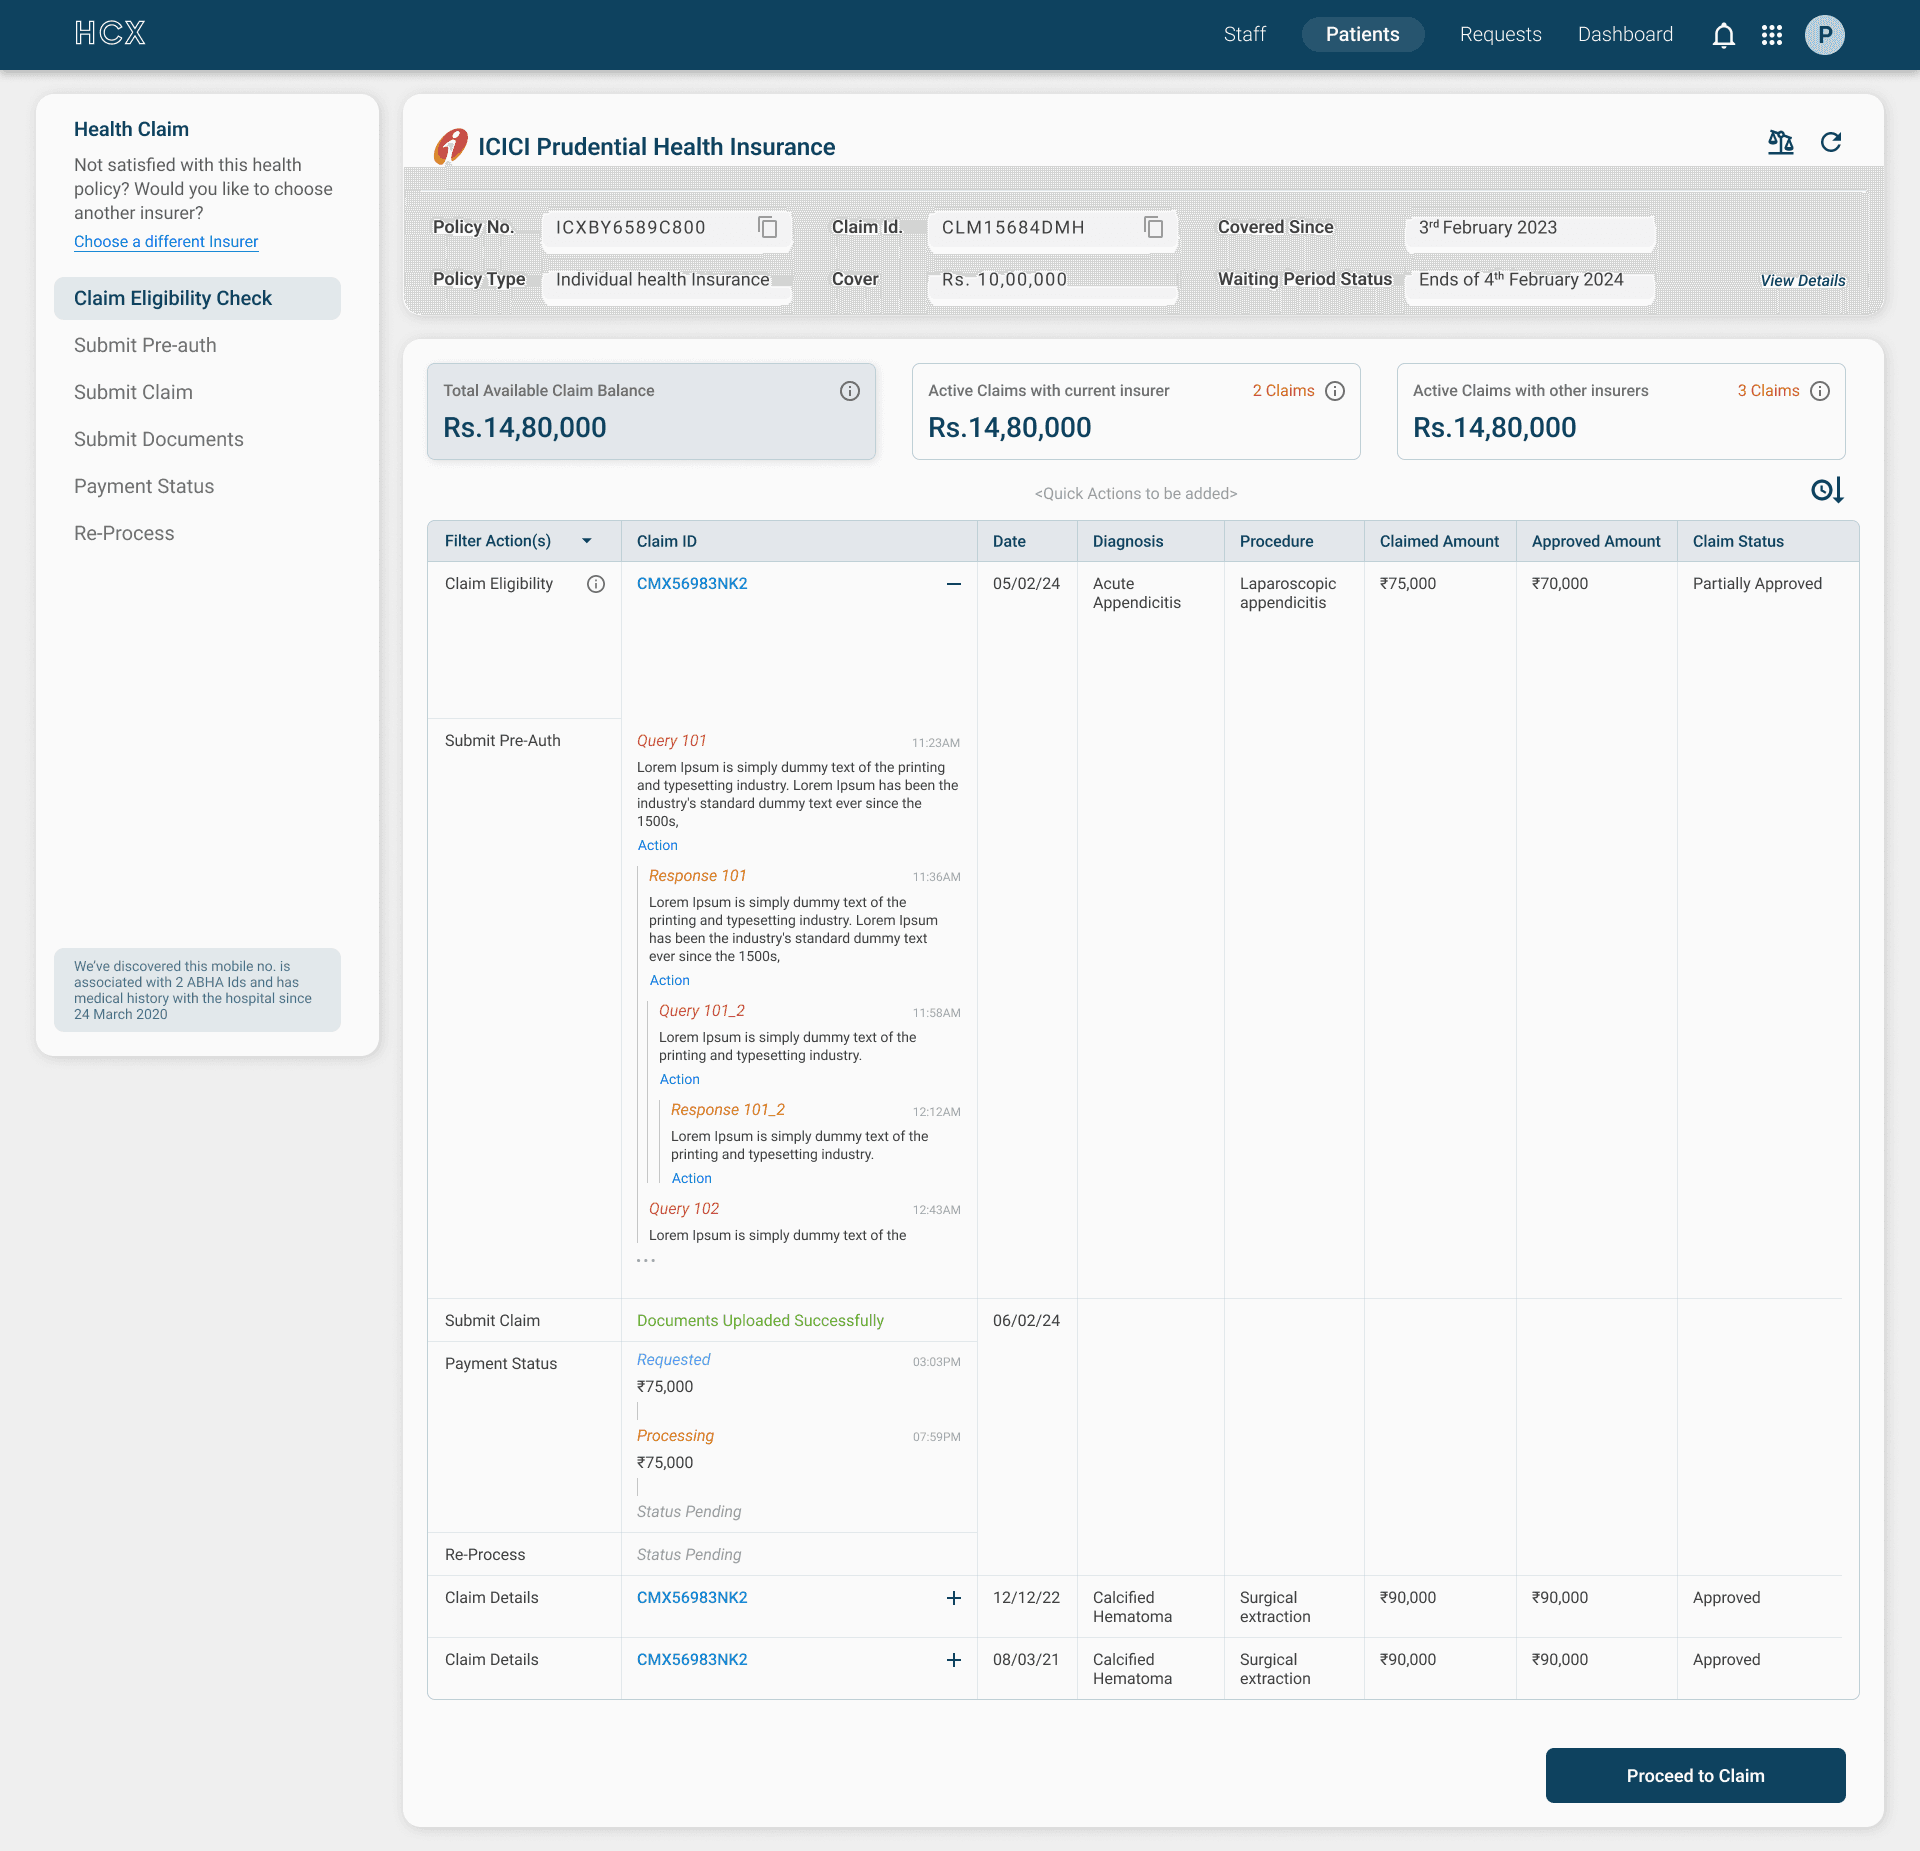Select Submit Pre-auth in sidebar

click(x=145, y=345)
